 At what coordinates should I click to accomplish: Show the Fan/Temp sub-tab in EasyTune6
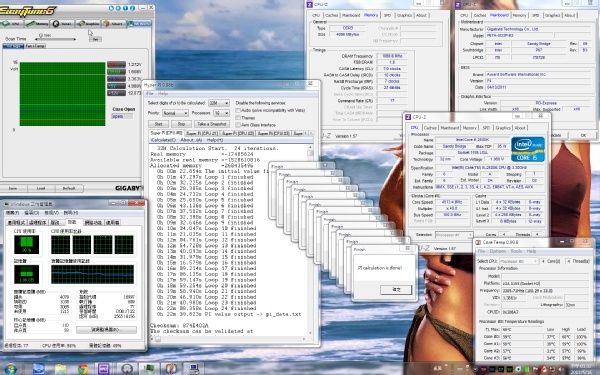pyautogui.click(x=35, y=46)
